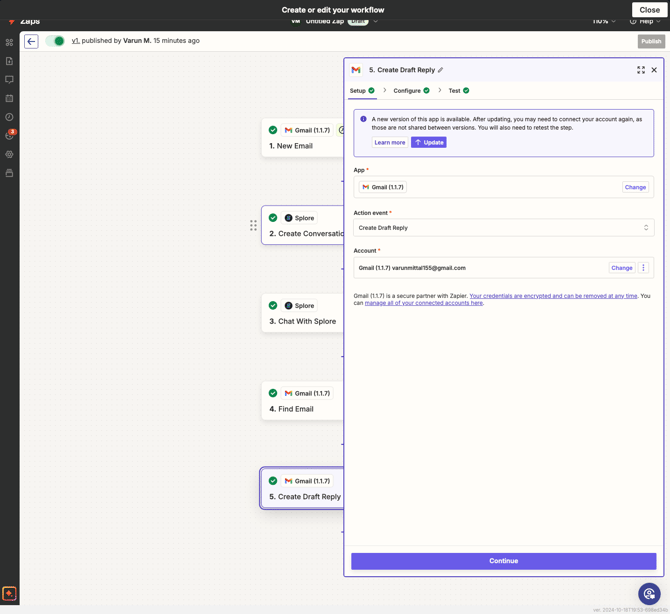Close the Create Draft Reply panel

pos(654,70)
